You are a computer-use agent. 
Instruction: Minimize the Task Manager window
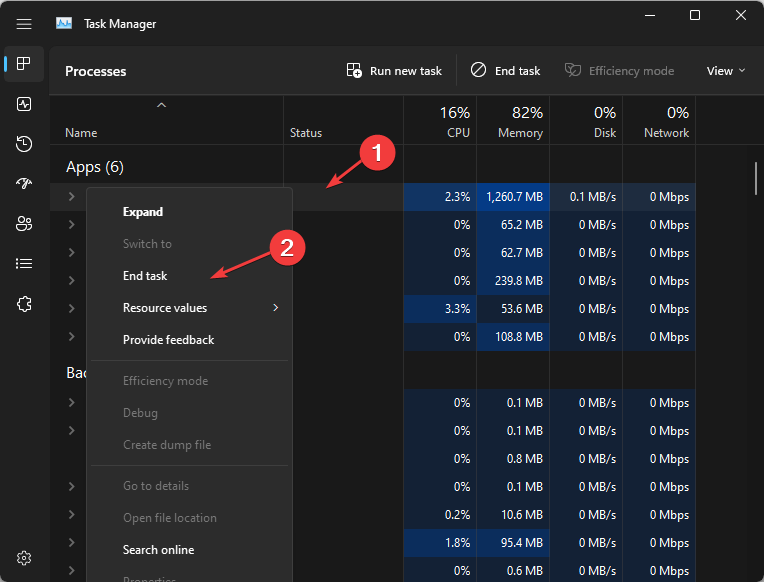649,15
